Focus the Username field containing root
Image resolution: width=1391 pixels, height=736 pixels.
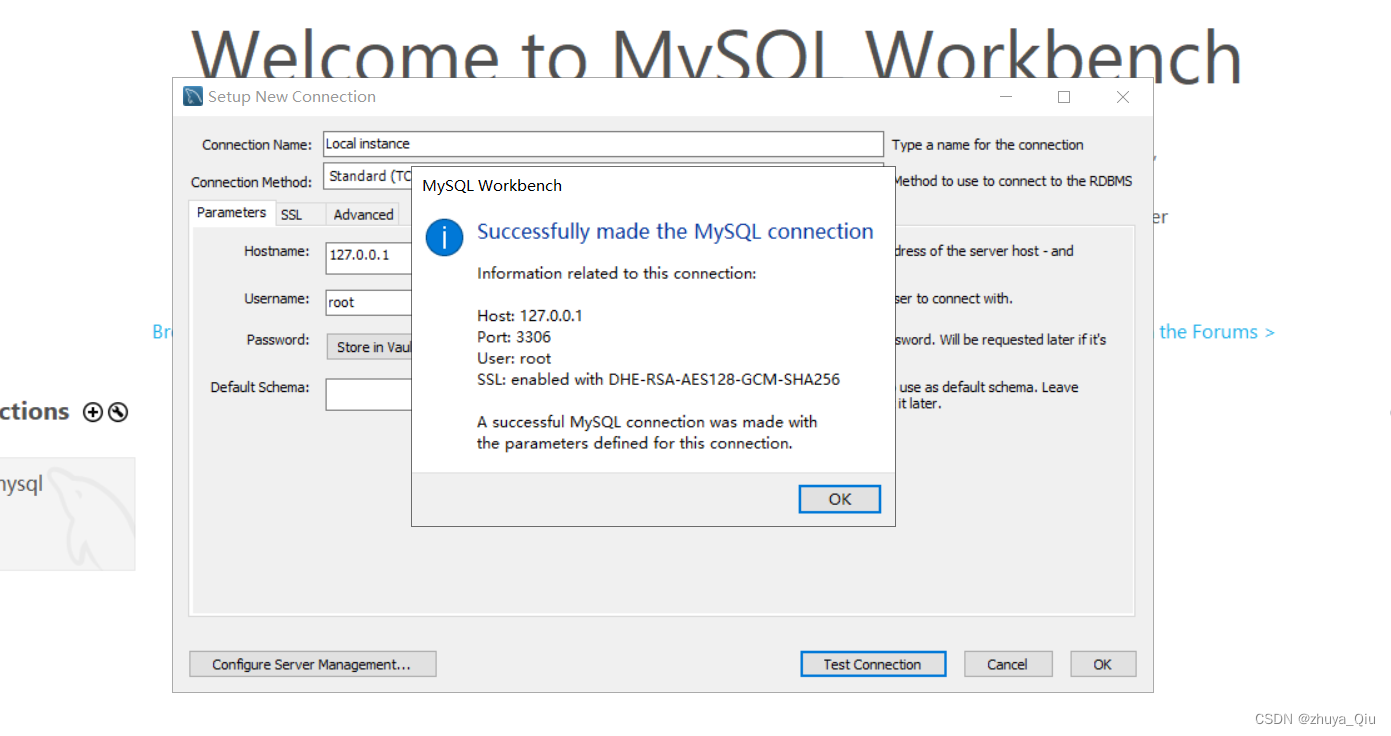(368, 302)
